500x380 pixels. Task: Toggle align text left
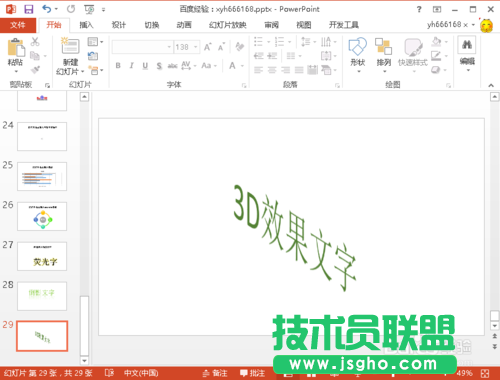(x=258, y=70)
